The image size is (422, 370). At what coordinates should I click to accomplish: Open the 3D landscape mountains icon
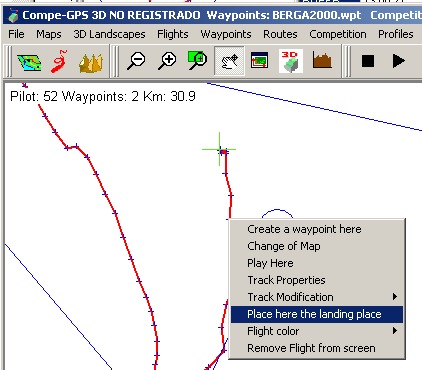tap(90, 62)
